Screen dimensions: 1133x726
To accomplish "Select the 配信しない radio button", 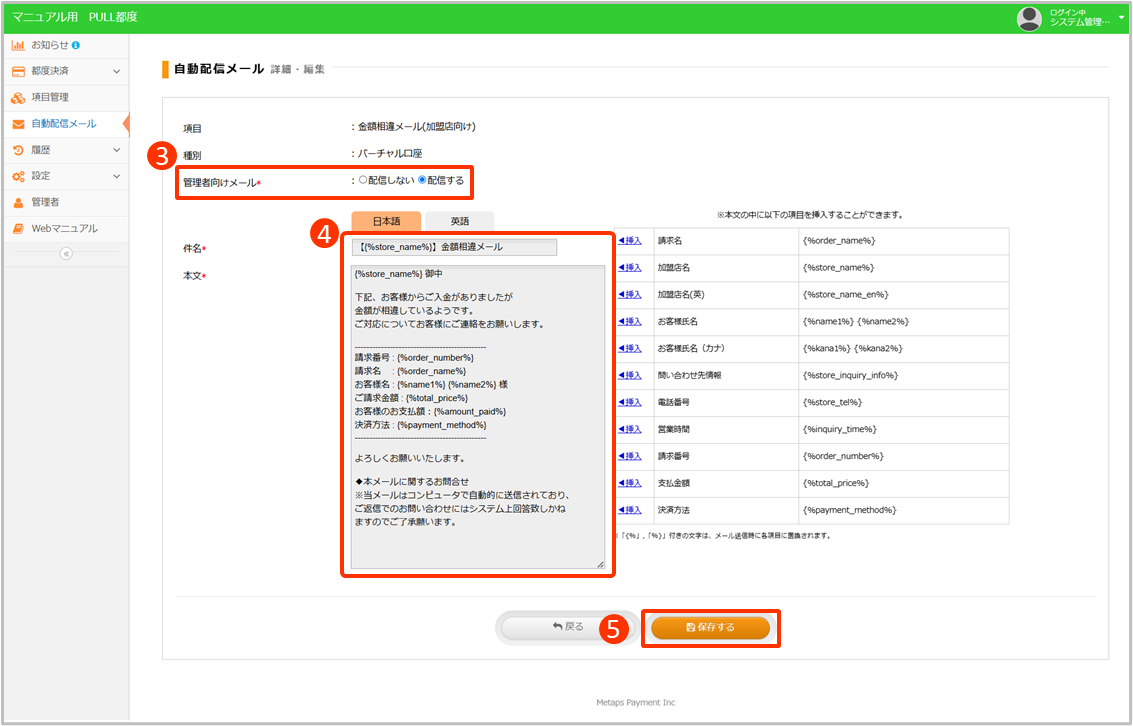I will pyautogui.click(x=363, y=180).
